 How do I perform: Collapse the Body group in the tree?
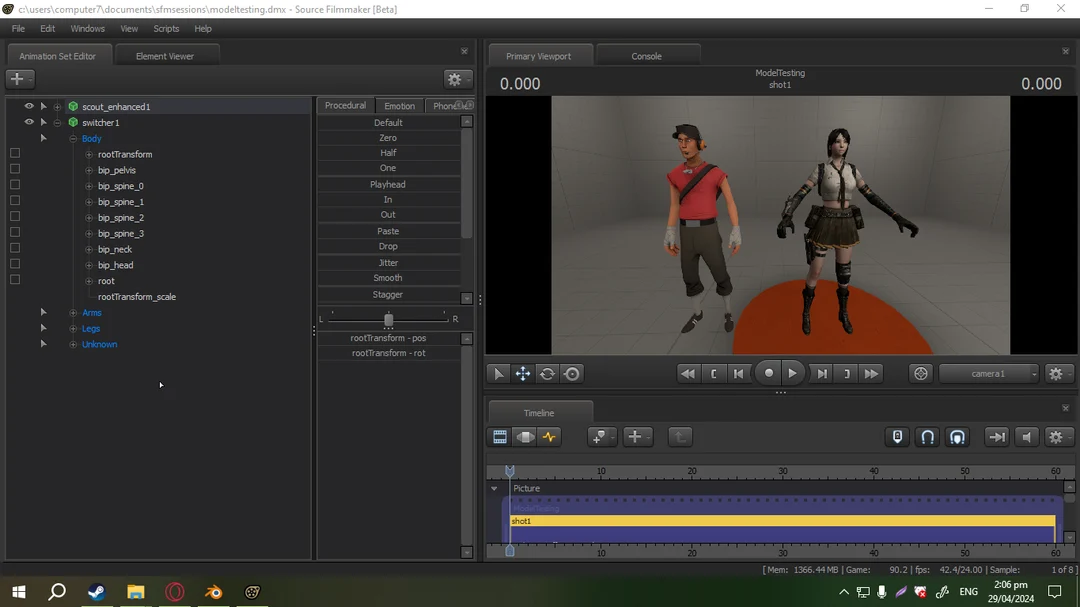click(x=72, y=138)
